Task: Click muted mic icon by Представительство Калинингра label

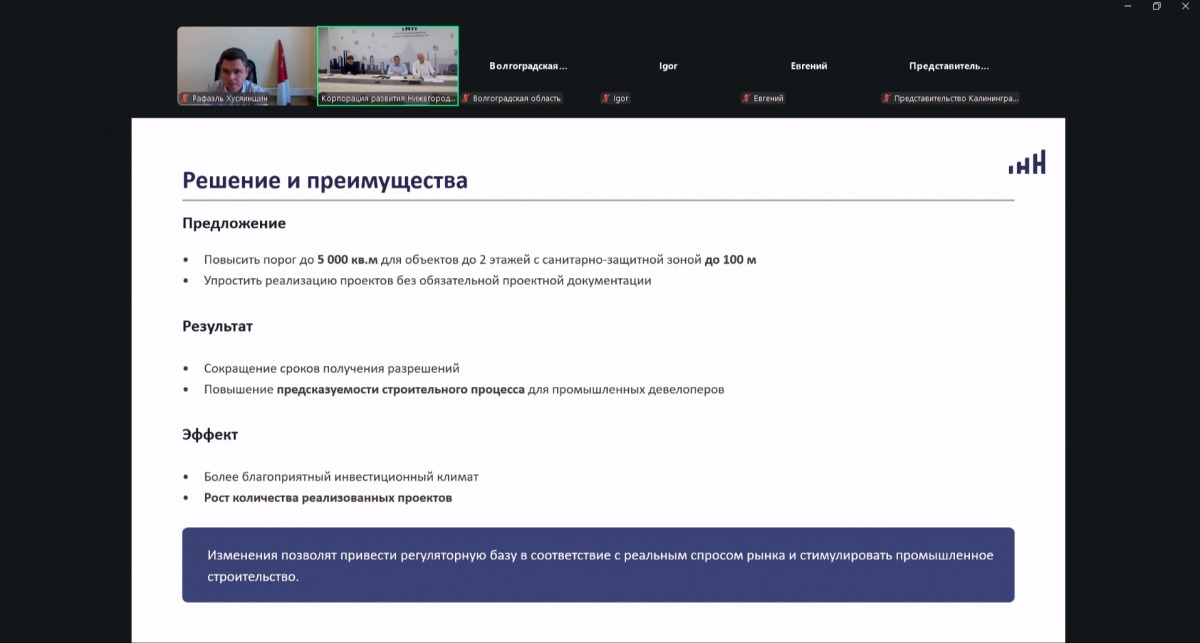Action: point(886,99)
